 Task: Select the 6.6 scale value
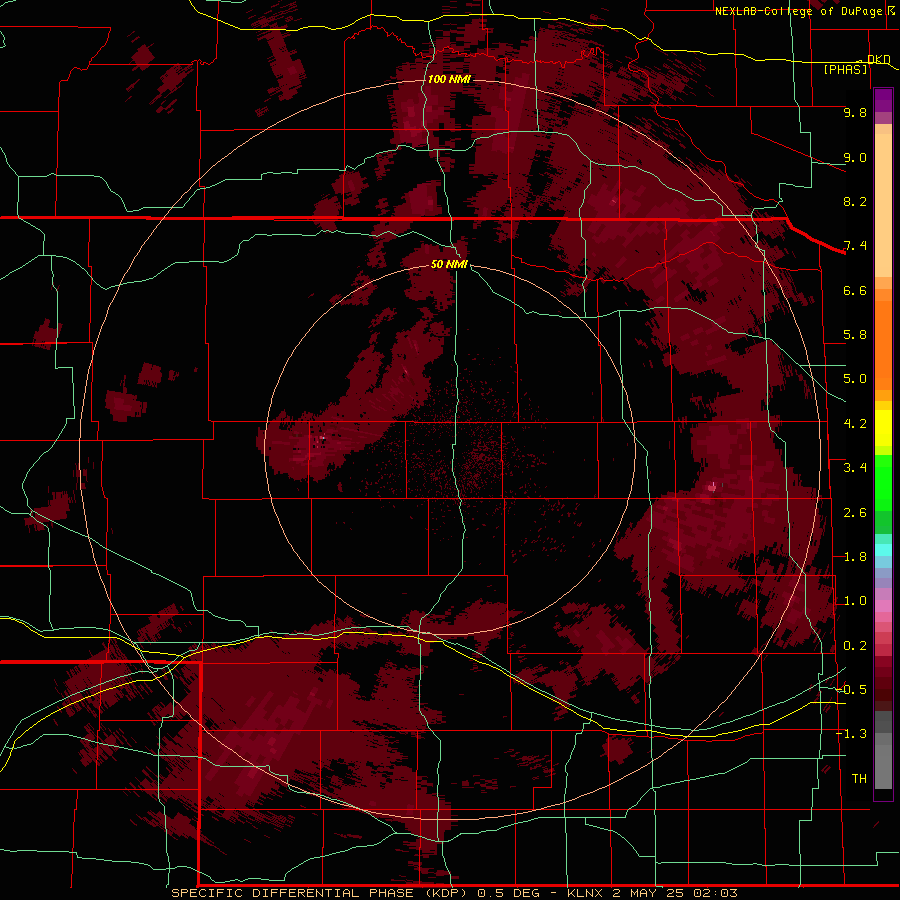point(855,290)
